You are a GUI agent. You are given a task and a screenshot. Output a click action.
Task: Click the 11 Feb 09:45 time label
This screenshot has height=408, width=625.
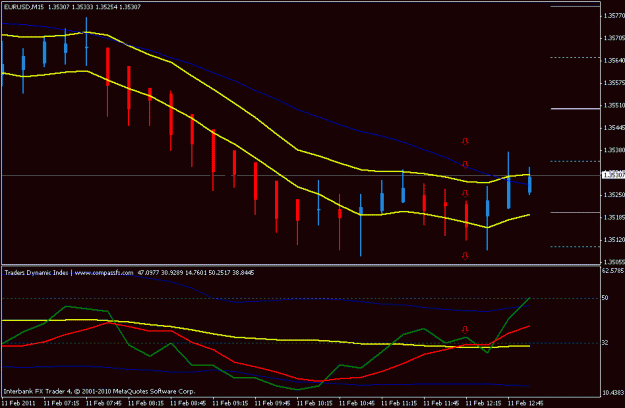[x=273, y=403]
